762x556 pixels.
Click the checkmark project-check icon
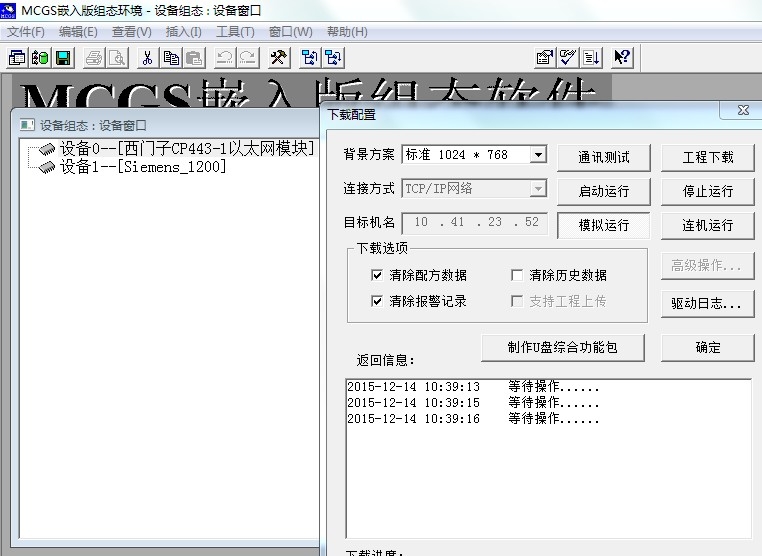tap(568, 58)
